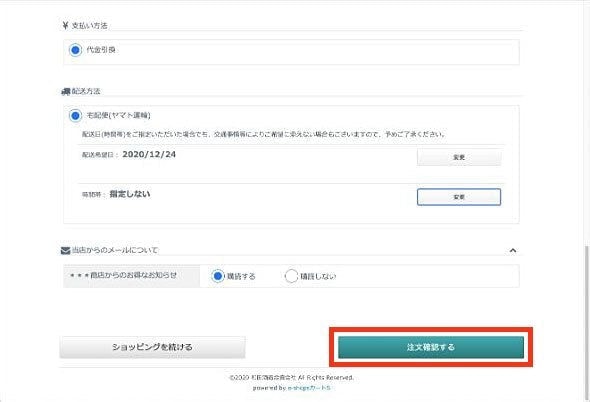Click the 支払い方法 section heading
Screen dimensions: 590x402
click(90, 26)
